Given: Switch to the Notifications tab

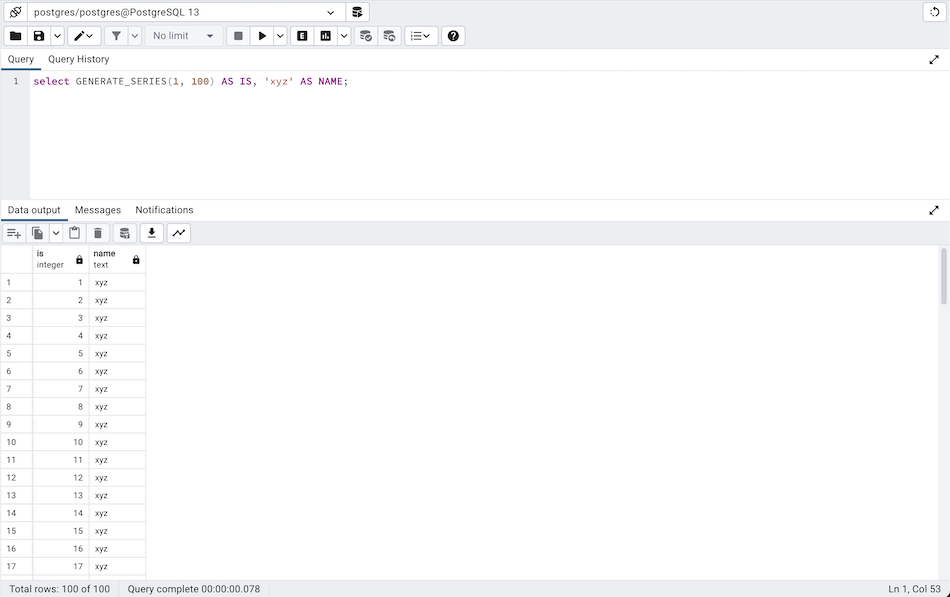Looking at the screenshot, I should tap(164, 210).
